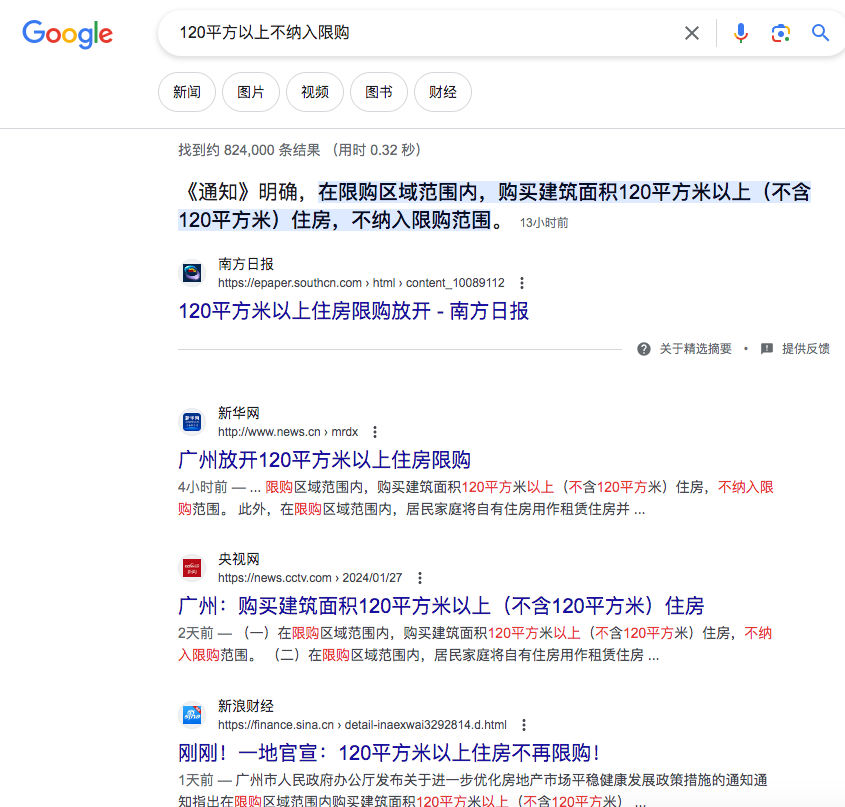Open three-dot menu next to 新华网 URL
This screenshot has height=807, width=845.
pos(375,432)
